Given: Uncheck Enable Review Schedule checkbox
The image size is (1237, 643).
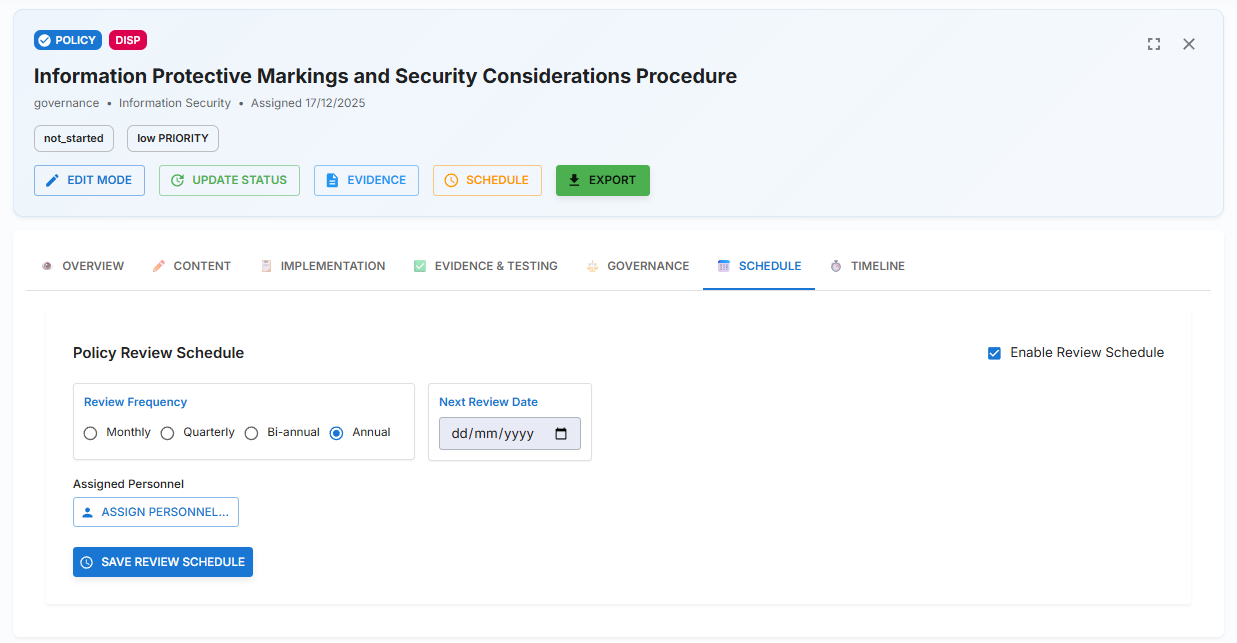Looking at the screenshot, I should pyautogui.click(x=994, y=353).
